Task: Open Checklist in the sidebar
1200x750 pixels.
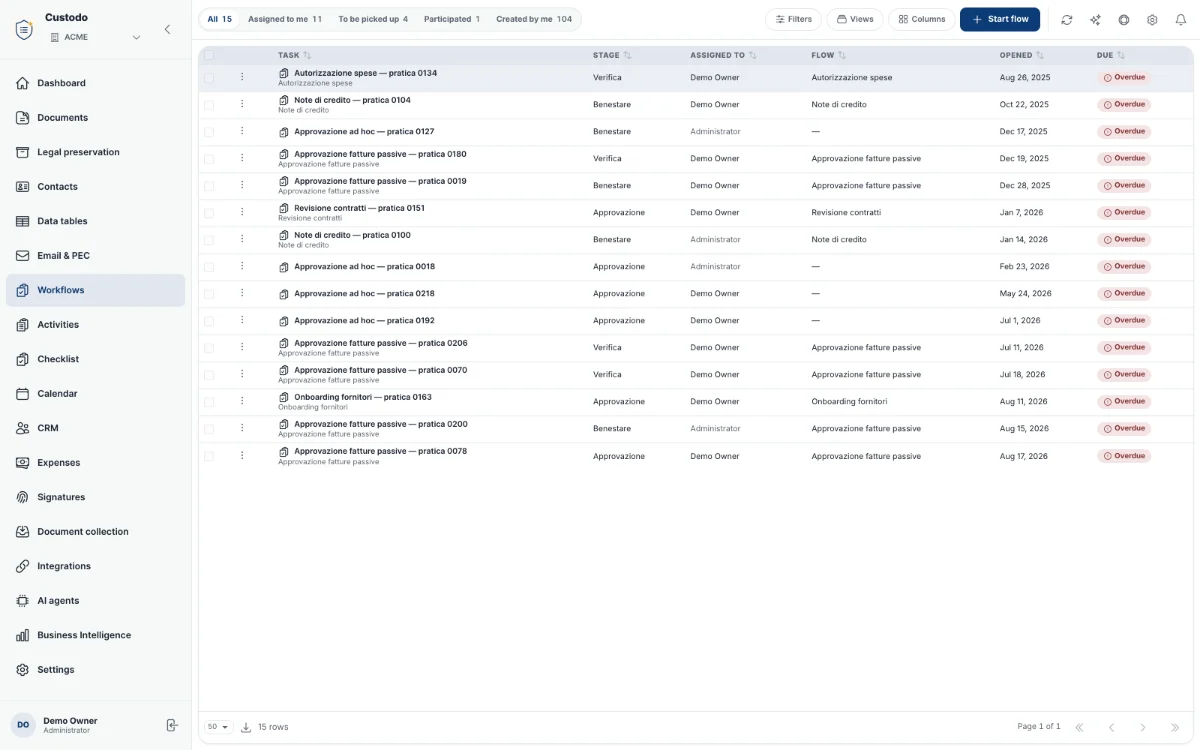Action: coord(95,359)
